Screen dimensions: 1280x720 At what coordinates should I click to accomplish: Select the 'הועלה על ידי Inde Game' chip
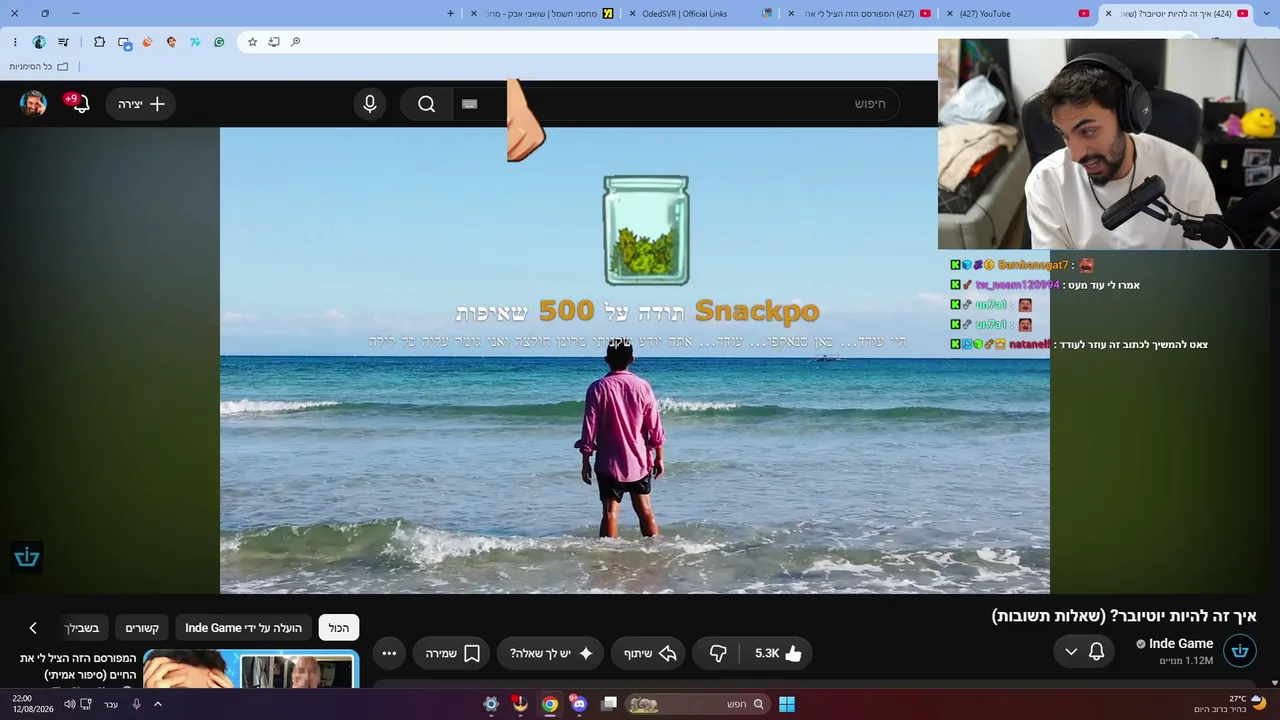(243, 628)
